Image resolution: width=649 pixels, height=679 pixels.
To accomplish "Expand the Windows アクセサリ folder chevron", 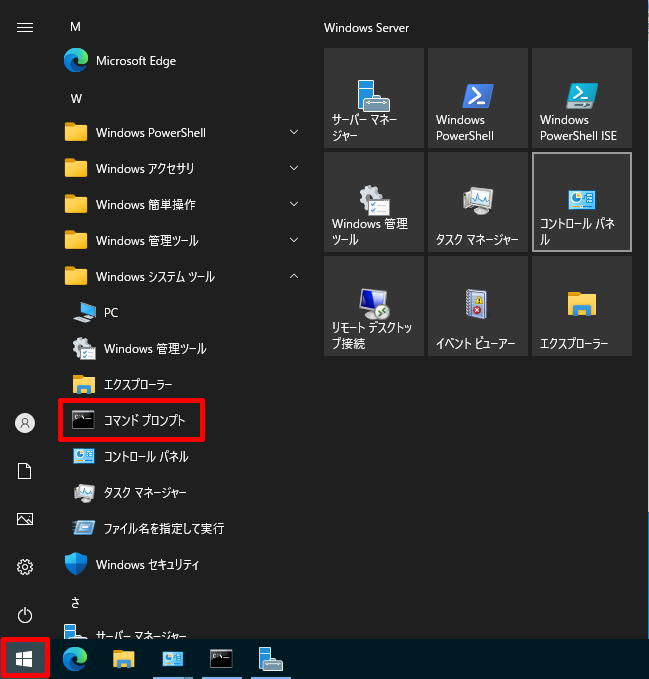I will (294, 168).
